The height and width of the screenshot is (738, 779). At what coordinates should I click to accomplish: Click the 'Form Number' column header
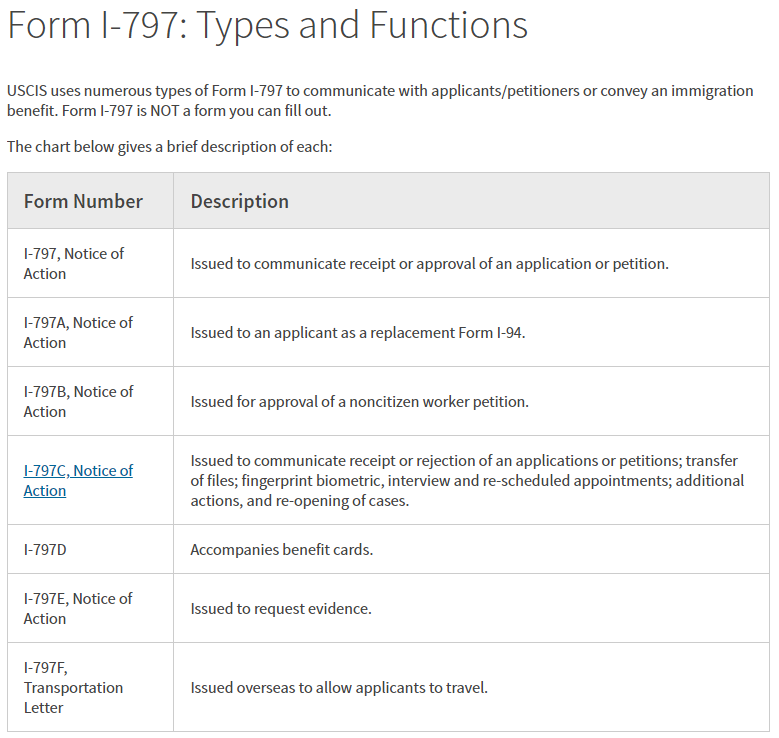83,201
